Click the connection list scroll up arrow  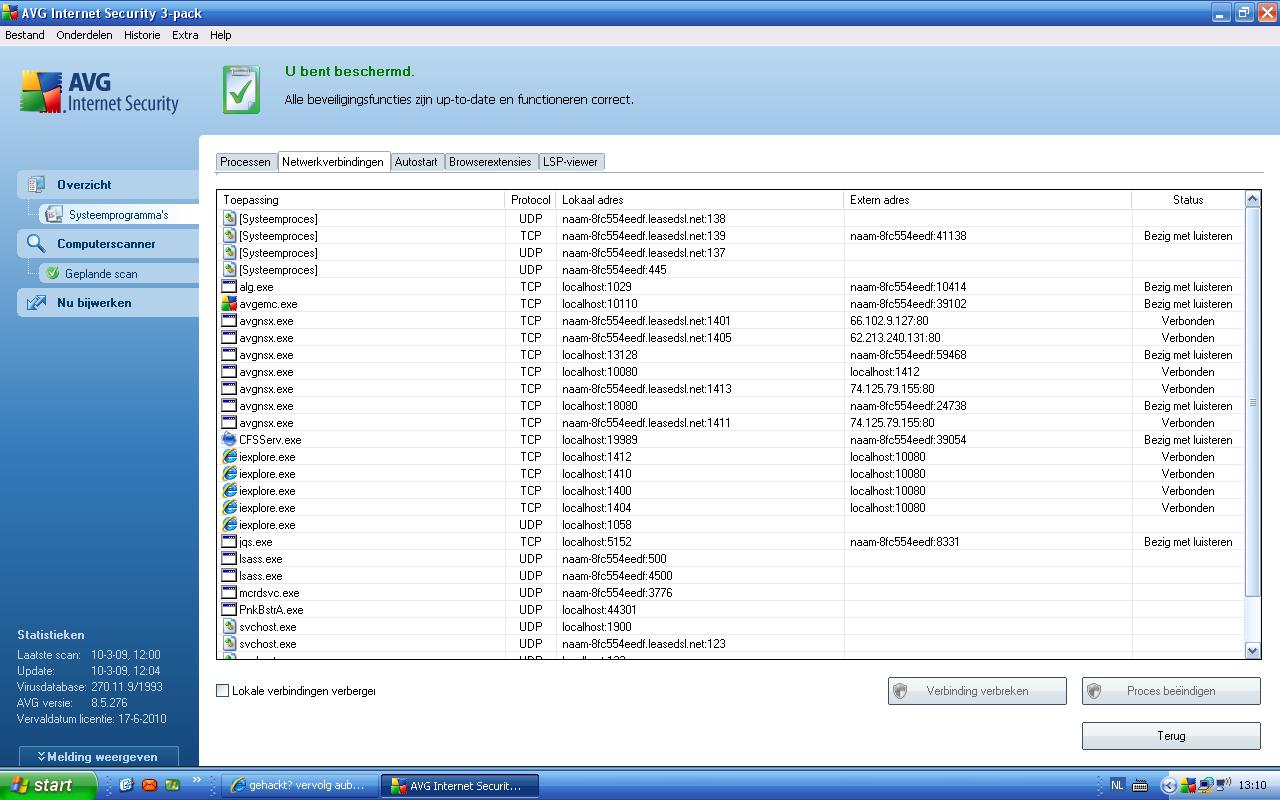pos(1253,199)
